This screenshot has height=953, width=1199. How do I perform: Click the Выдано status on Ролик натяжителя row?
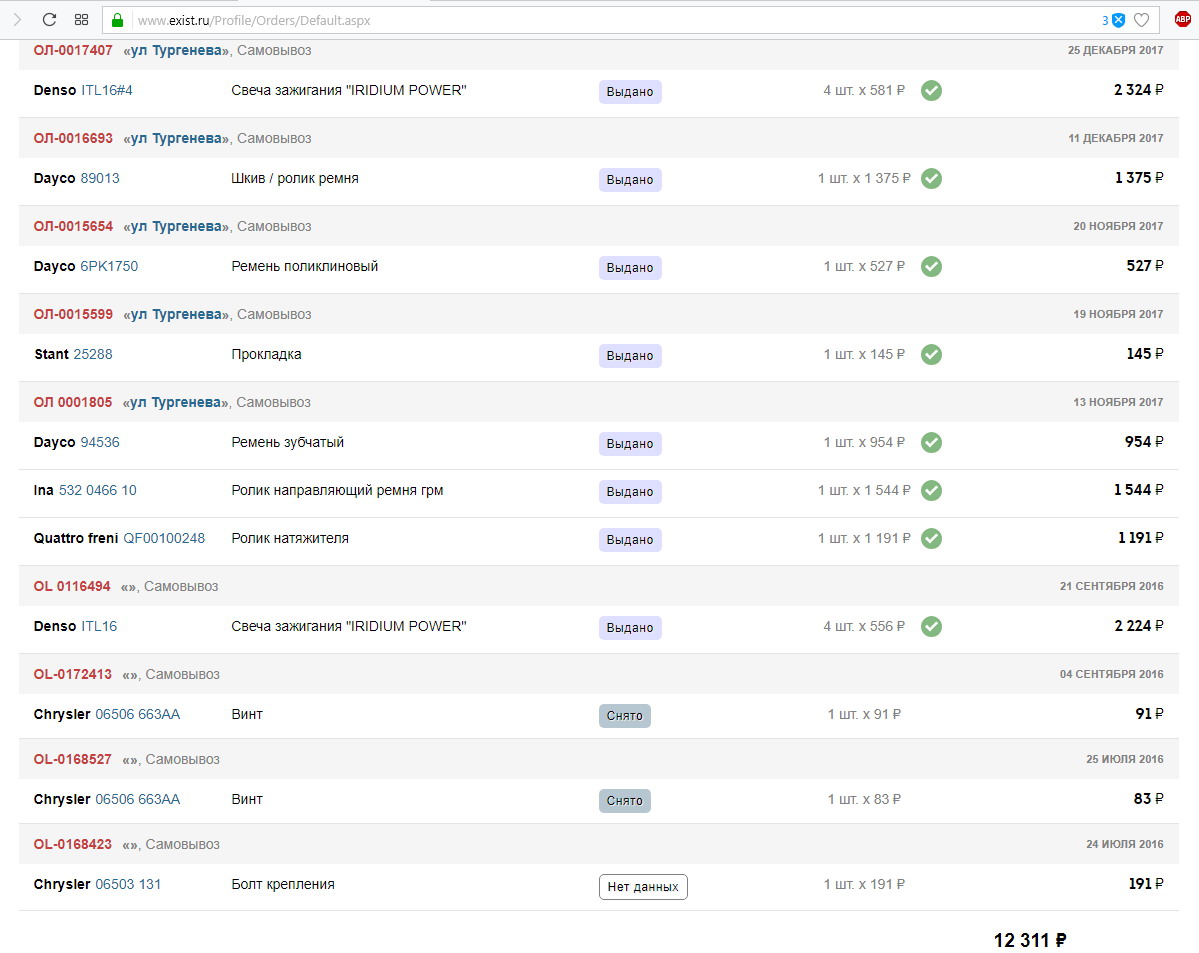click(x=630, y=540)
